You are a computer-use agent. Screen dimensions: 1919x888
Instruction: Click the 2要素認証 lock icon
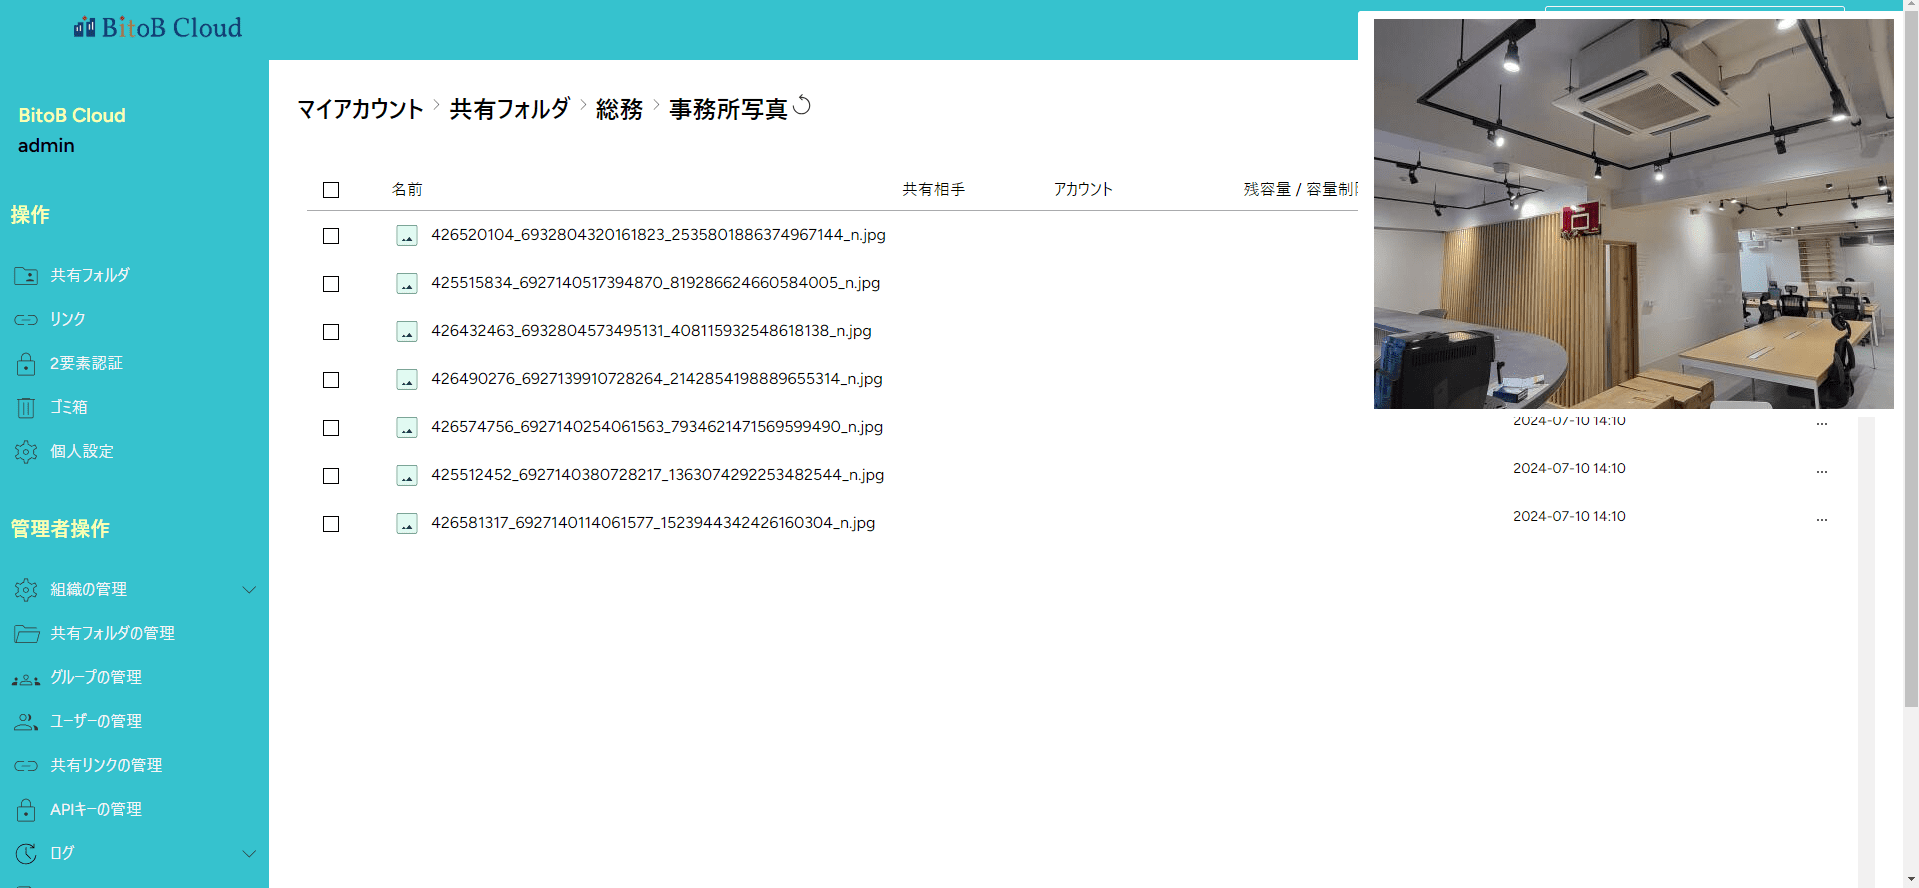[x=26, y=363]
